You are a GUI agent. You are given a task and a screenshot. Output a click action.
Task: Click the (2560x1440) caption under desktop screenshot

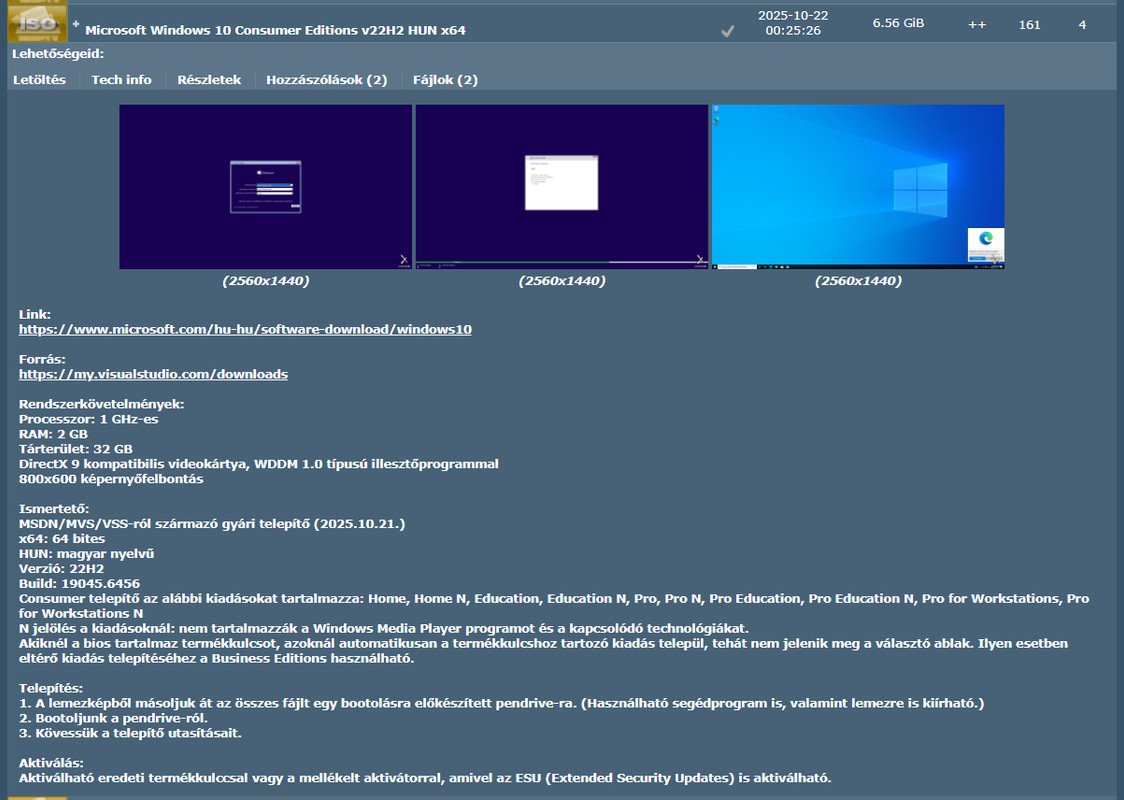coord(858,281)
